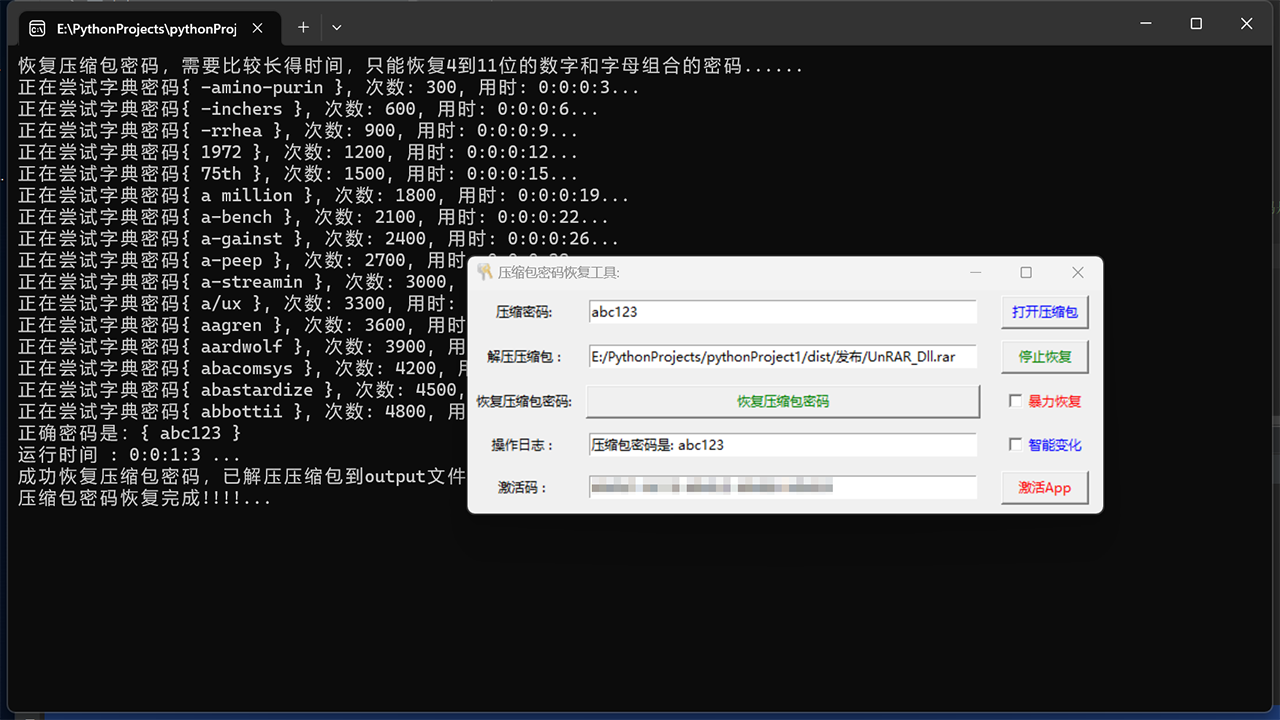Click the 停止恢复 button

coord(1045,357)
